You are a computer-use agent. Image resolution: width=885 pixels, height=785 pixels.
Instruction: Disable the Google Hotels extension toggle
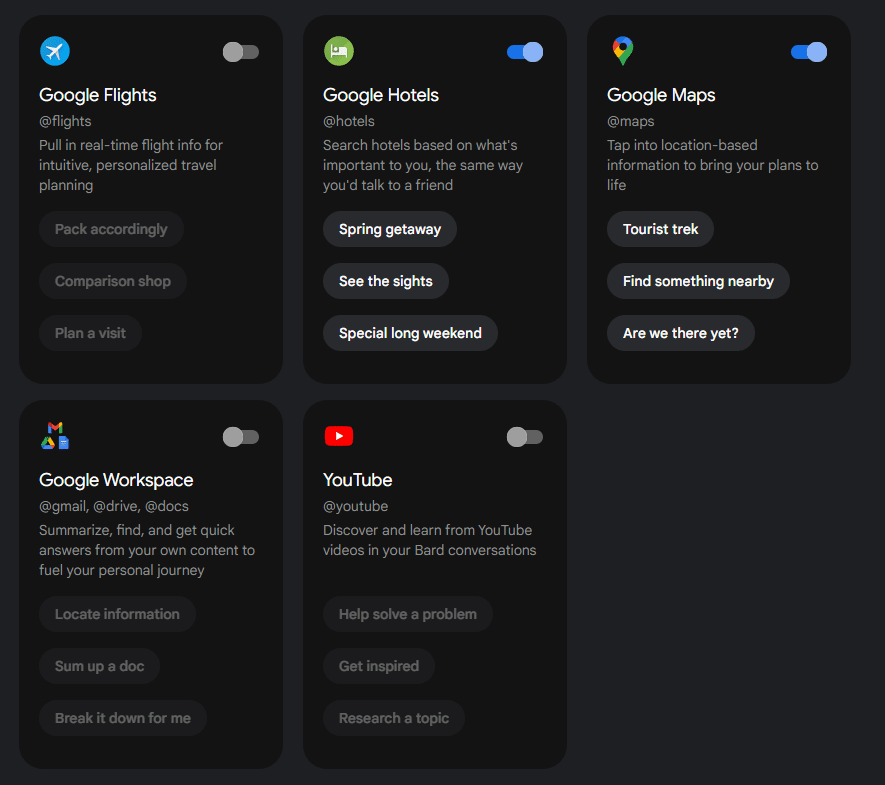[525, 52]
